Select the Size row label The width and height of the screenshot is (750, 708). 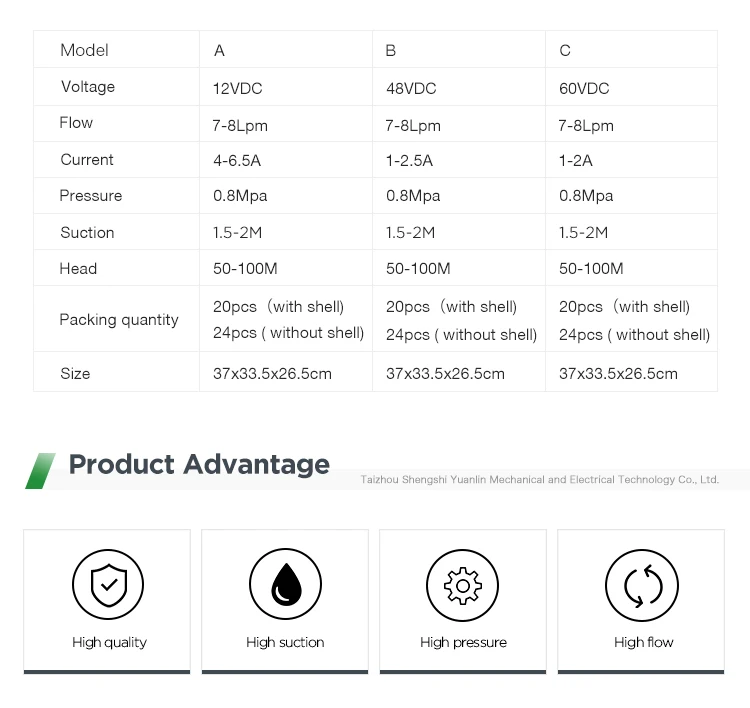[x=75, y=374]
